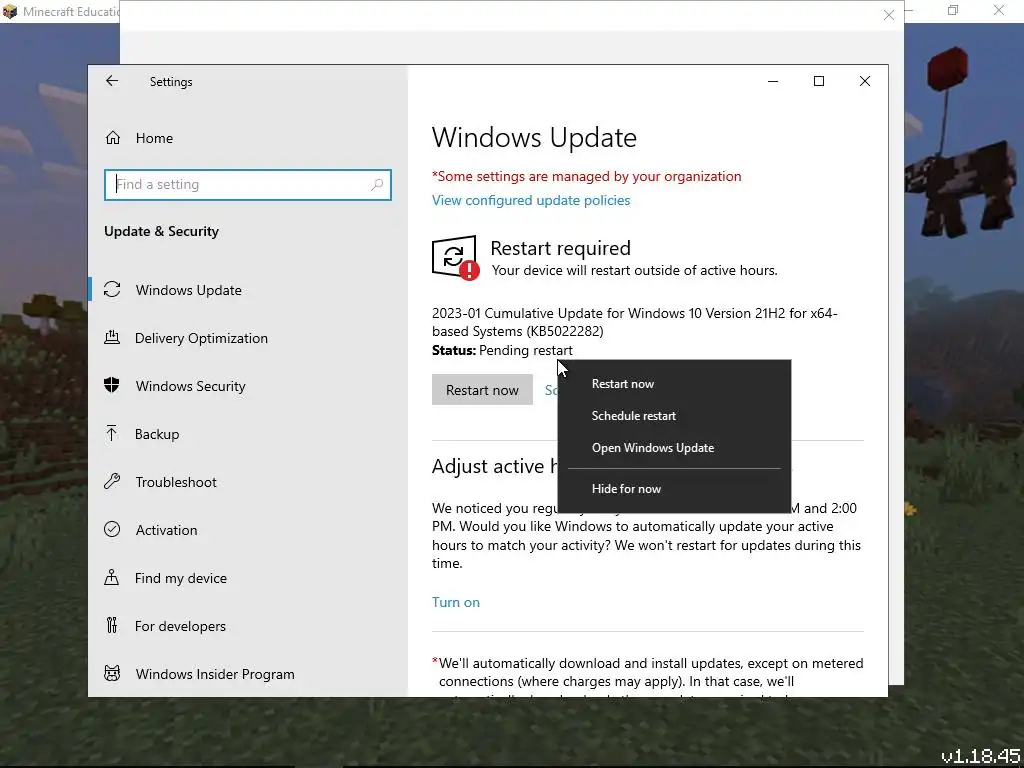Click the Minecraft version v1.18.45 text
The image size is (1024, 768).
pyautogui.click(x=980, y=756)
